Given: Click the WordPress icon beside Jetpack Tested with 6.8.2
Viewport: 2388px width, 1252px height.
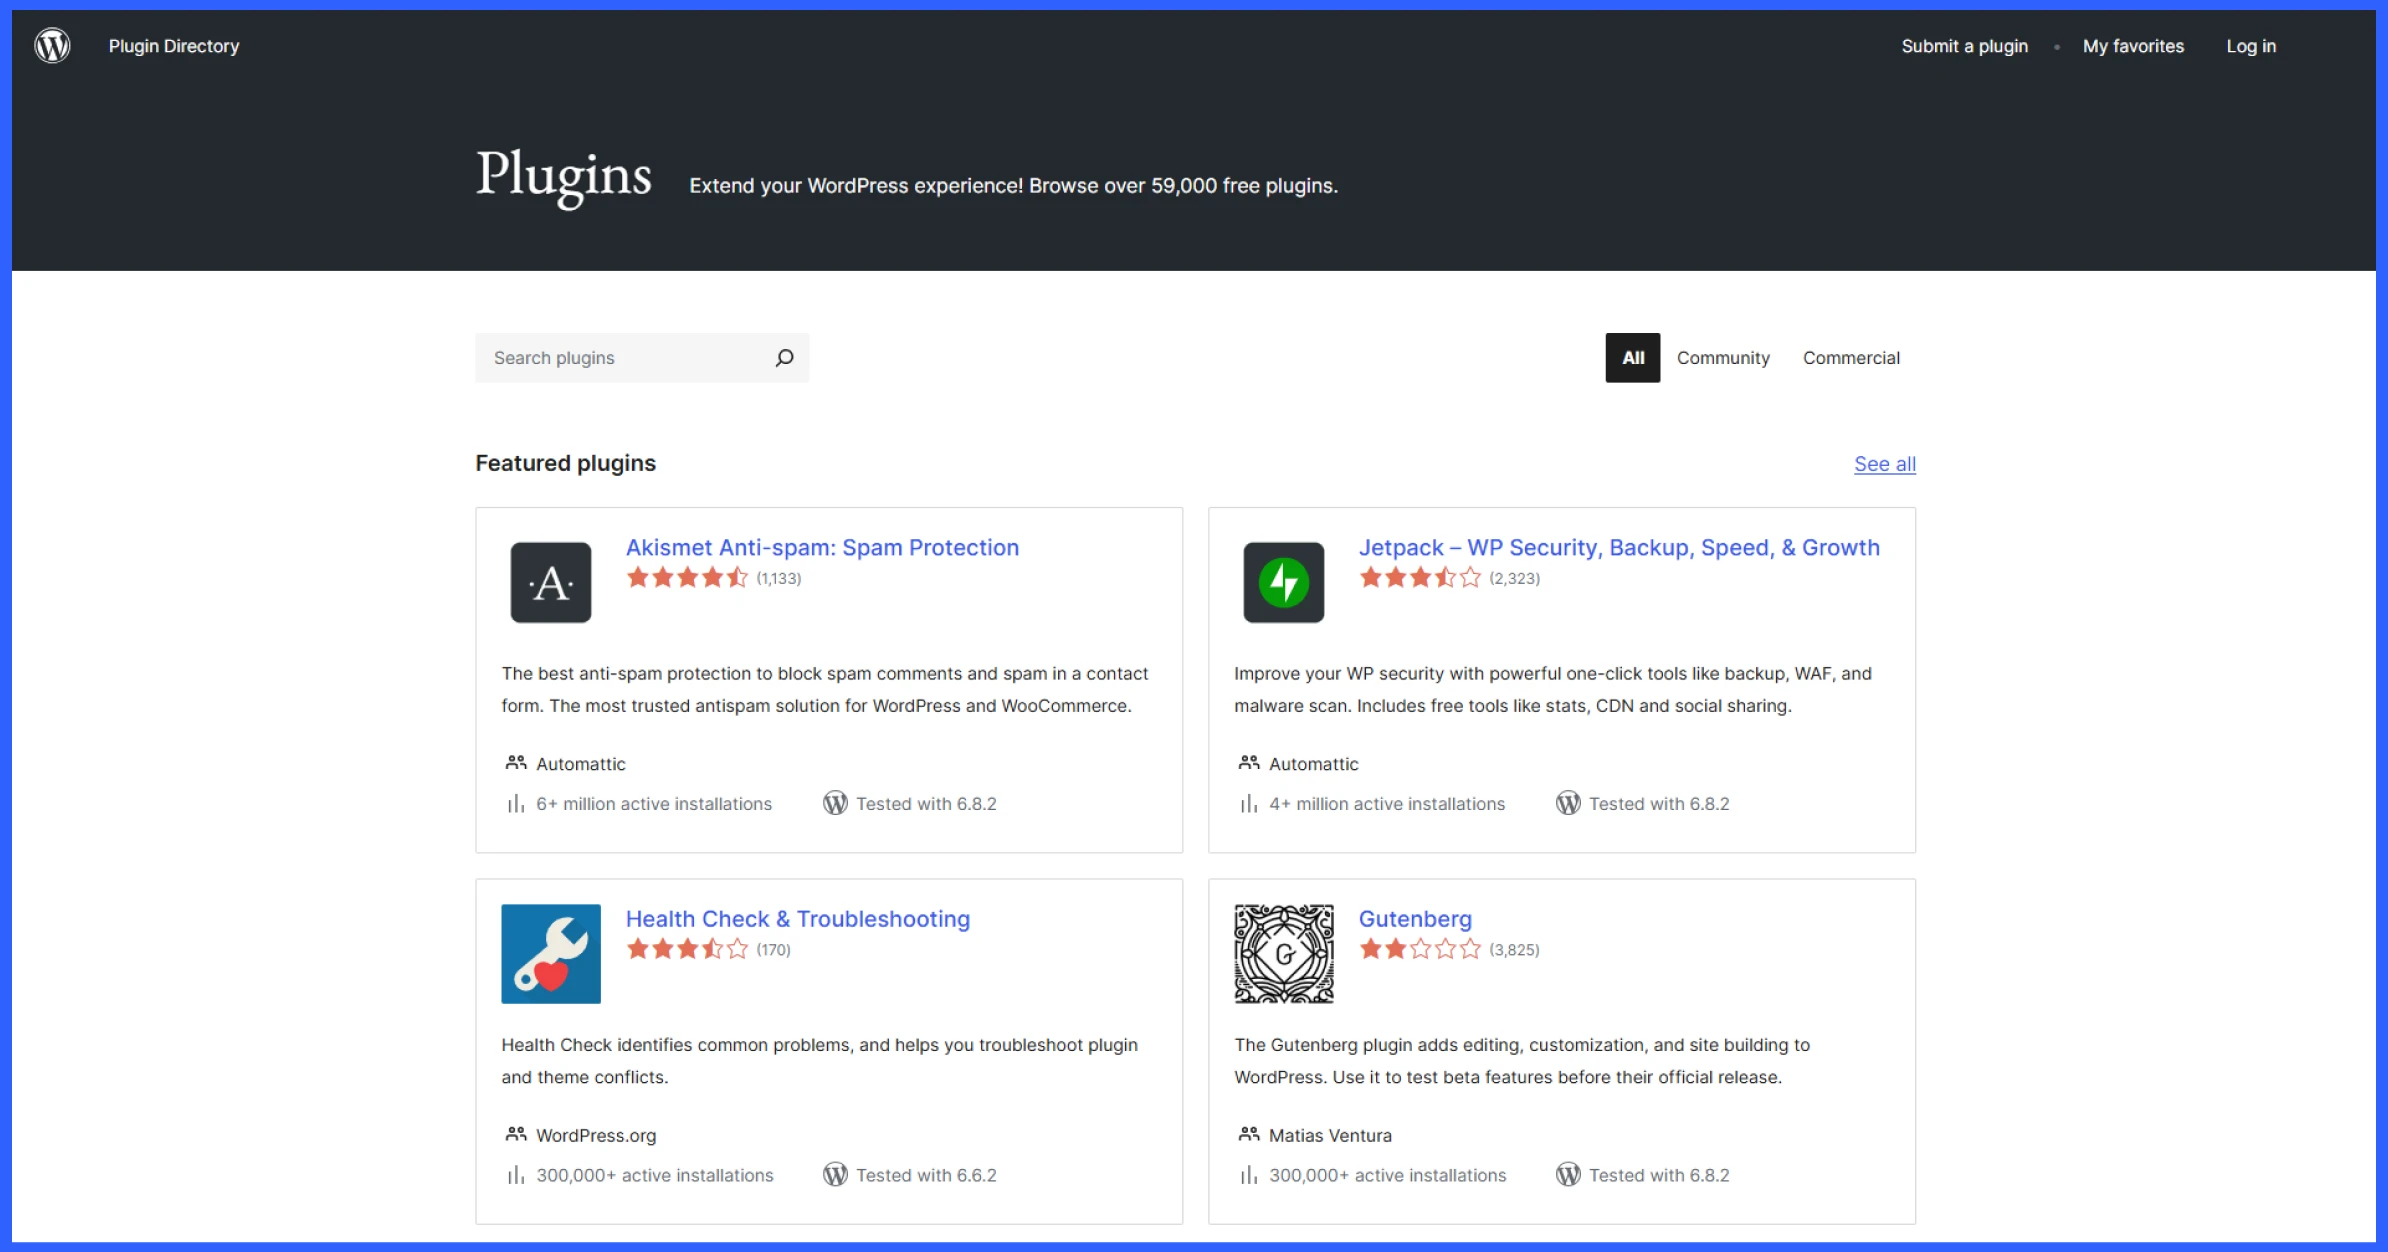Looking at the screenshot, I should pos(1568,803).
